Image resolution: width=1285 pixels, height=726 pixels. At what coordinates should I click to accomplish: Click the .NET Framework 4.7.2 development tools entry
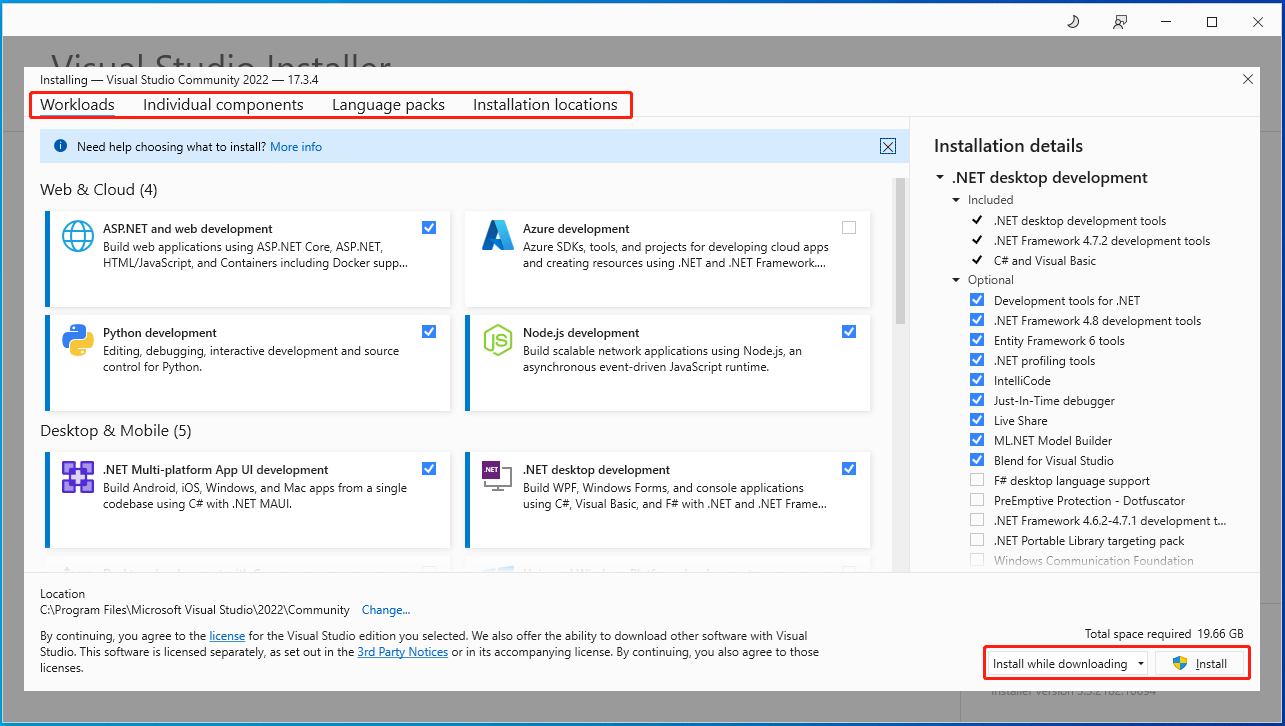pos(1102,240)
